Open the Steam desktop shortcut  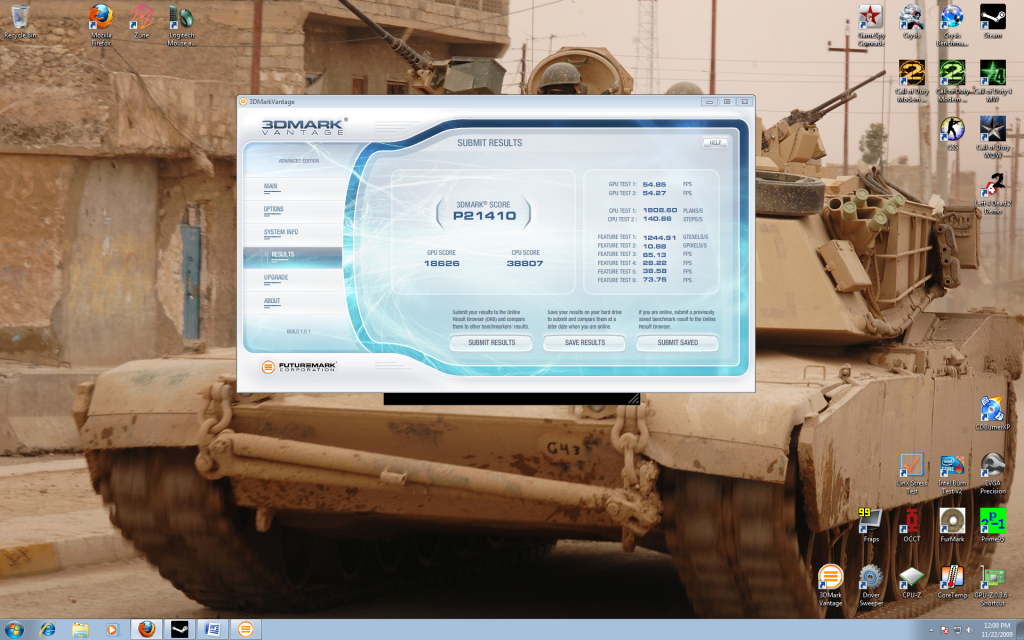(993, 22)
